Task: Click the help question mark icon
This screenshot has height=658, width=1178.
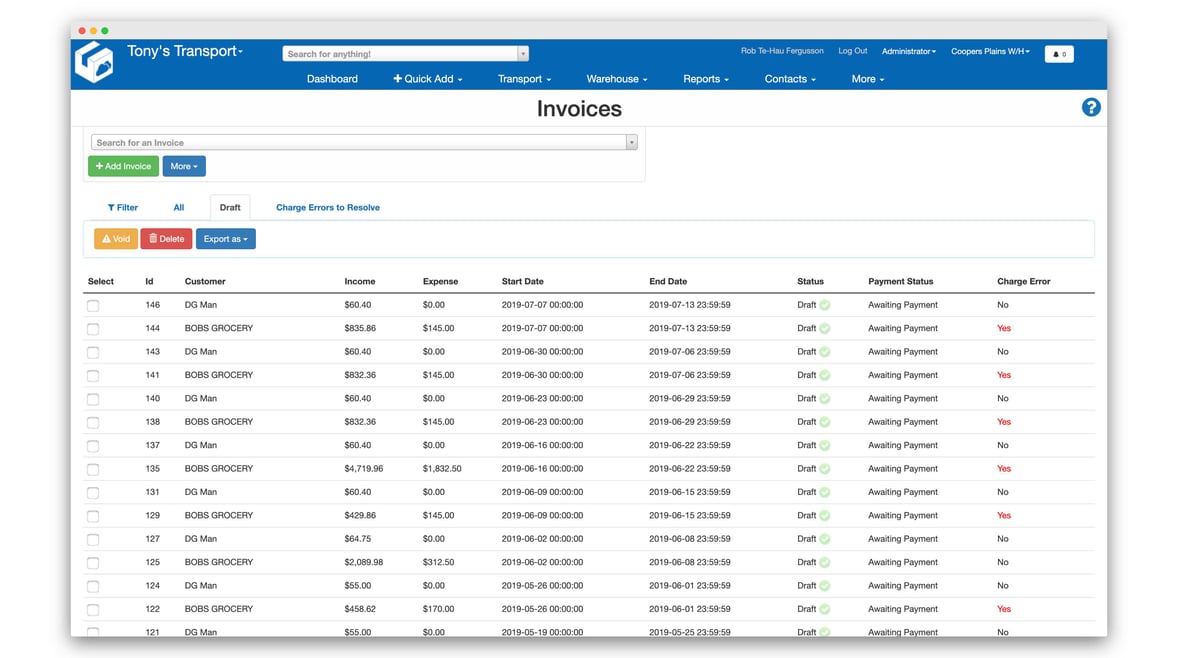Action: [x=1091, y=106]
